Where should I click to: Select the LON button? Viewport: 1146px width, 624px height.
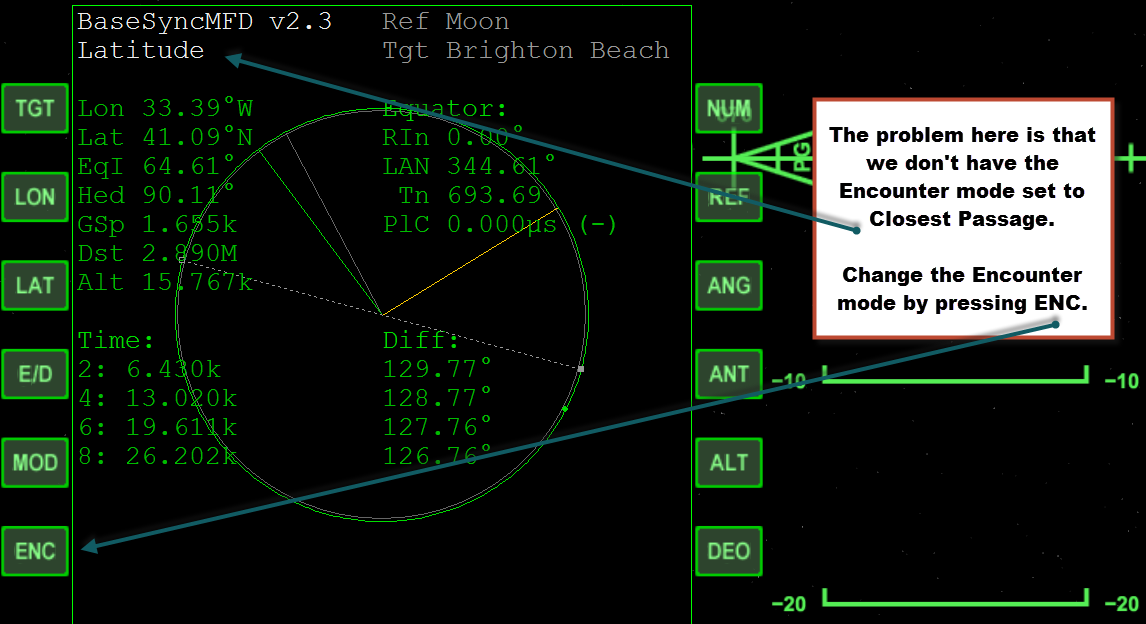(35, 197)
